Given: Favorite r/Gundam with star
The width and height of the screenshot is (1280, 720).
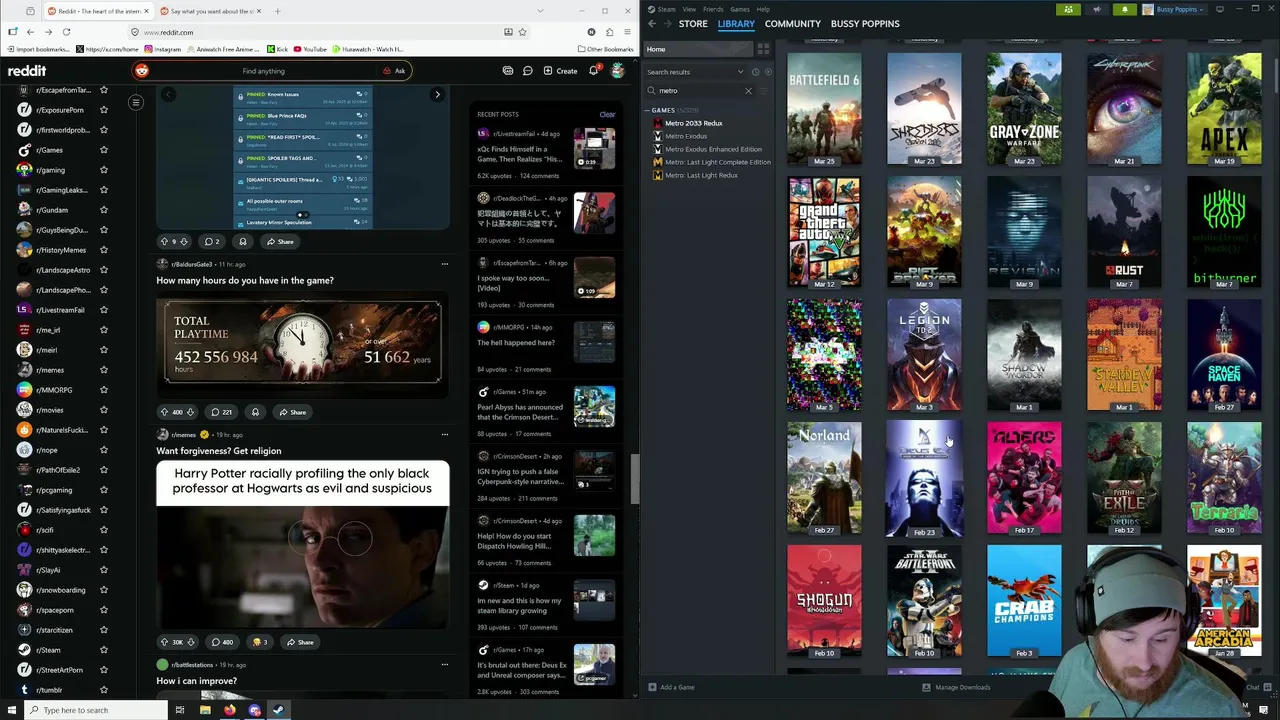Looking at the screenshot, I should pyautogui.click(x=104, y=210).
